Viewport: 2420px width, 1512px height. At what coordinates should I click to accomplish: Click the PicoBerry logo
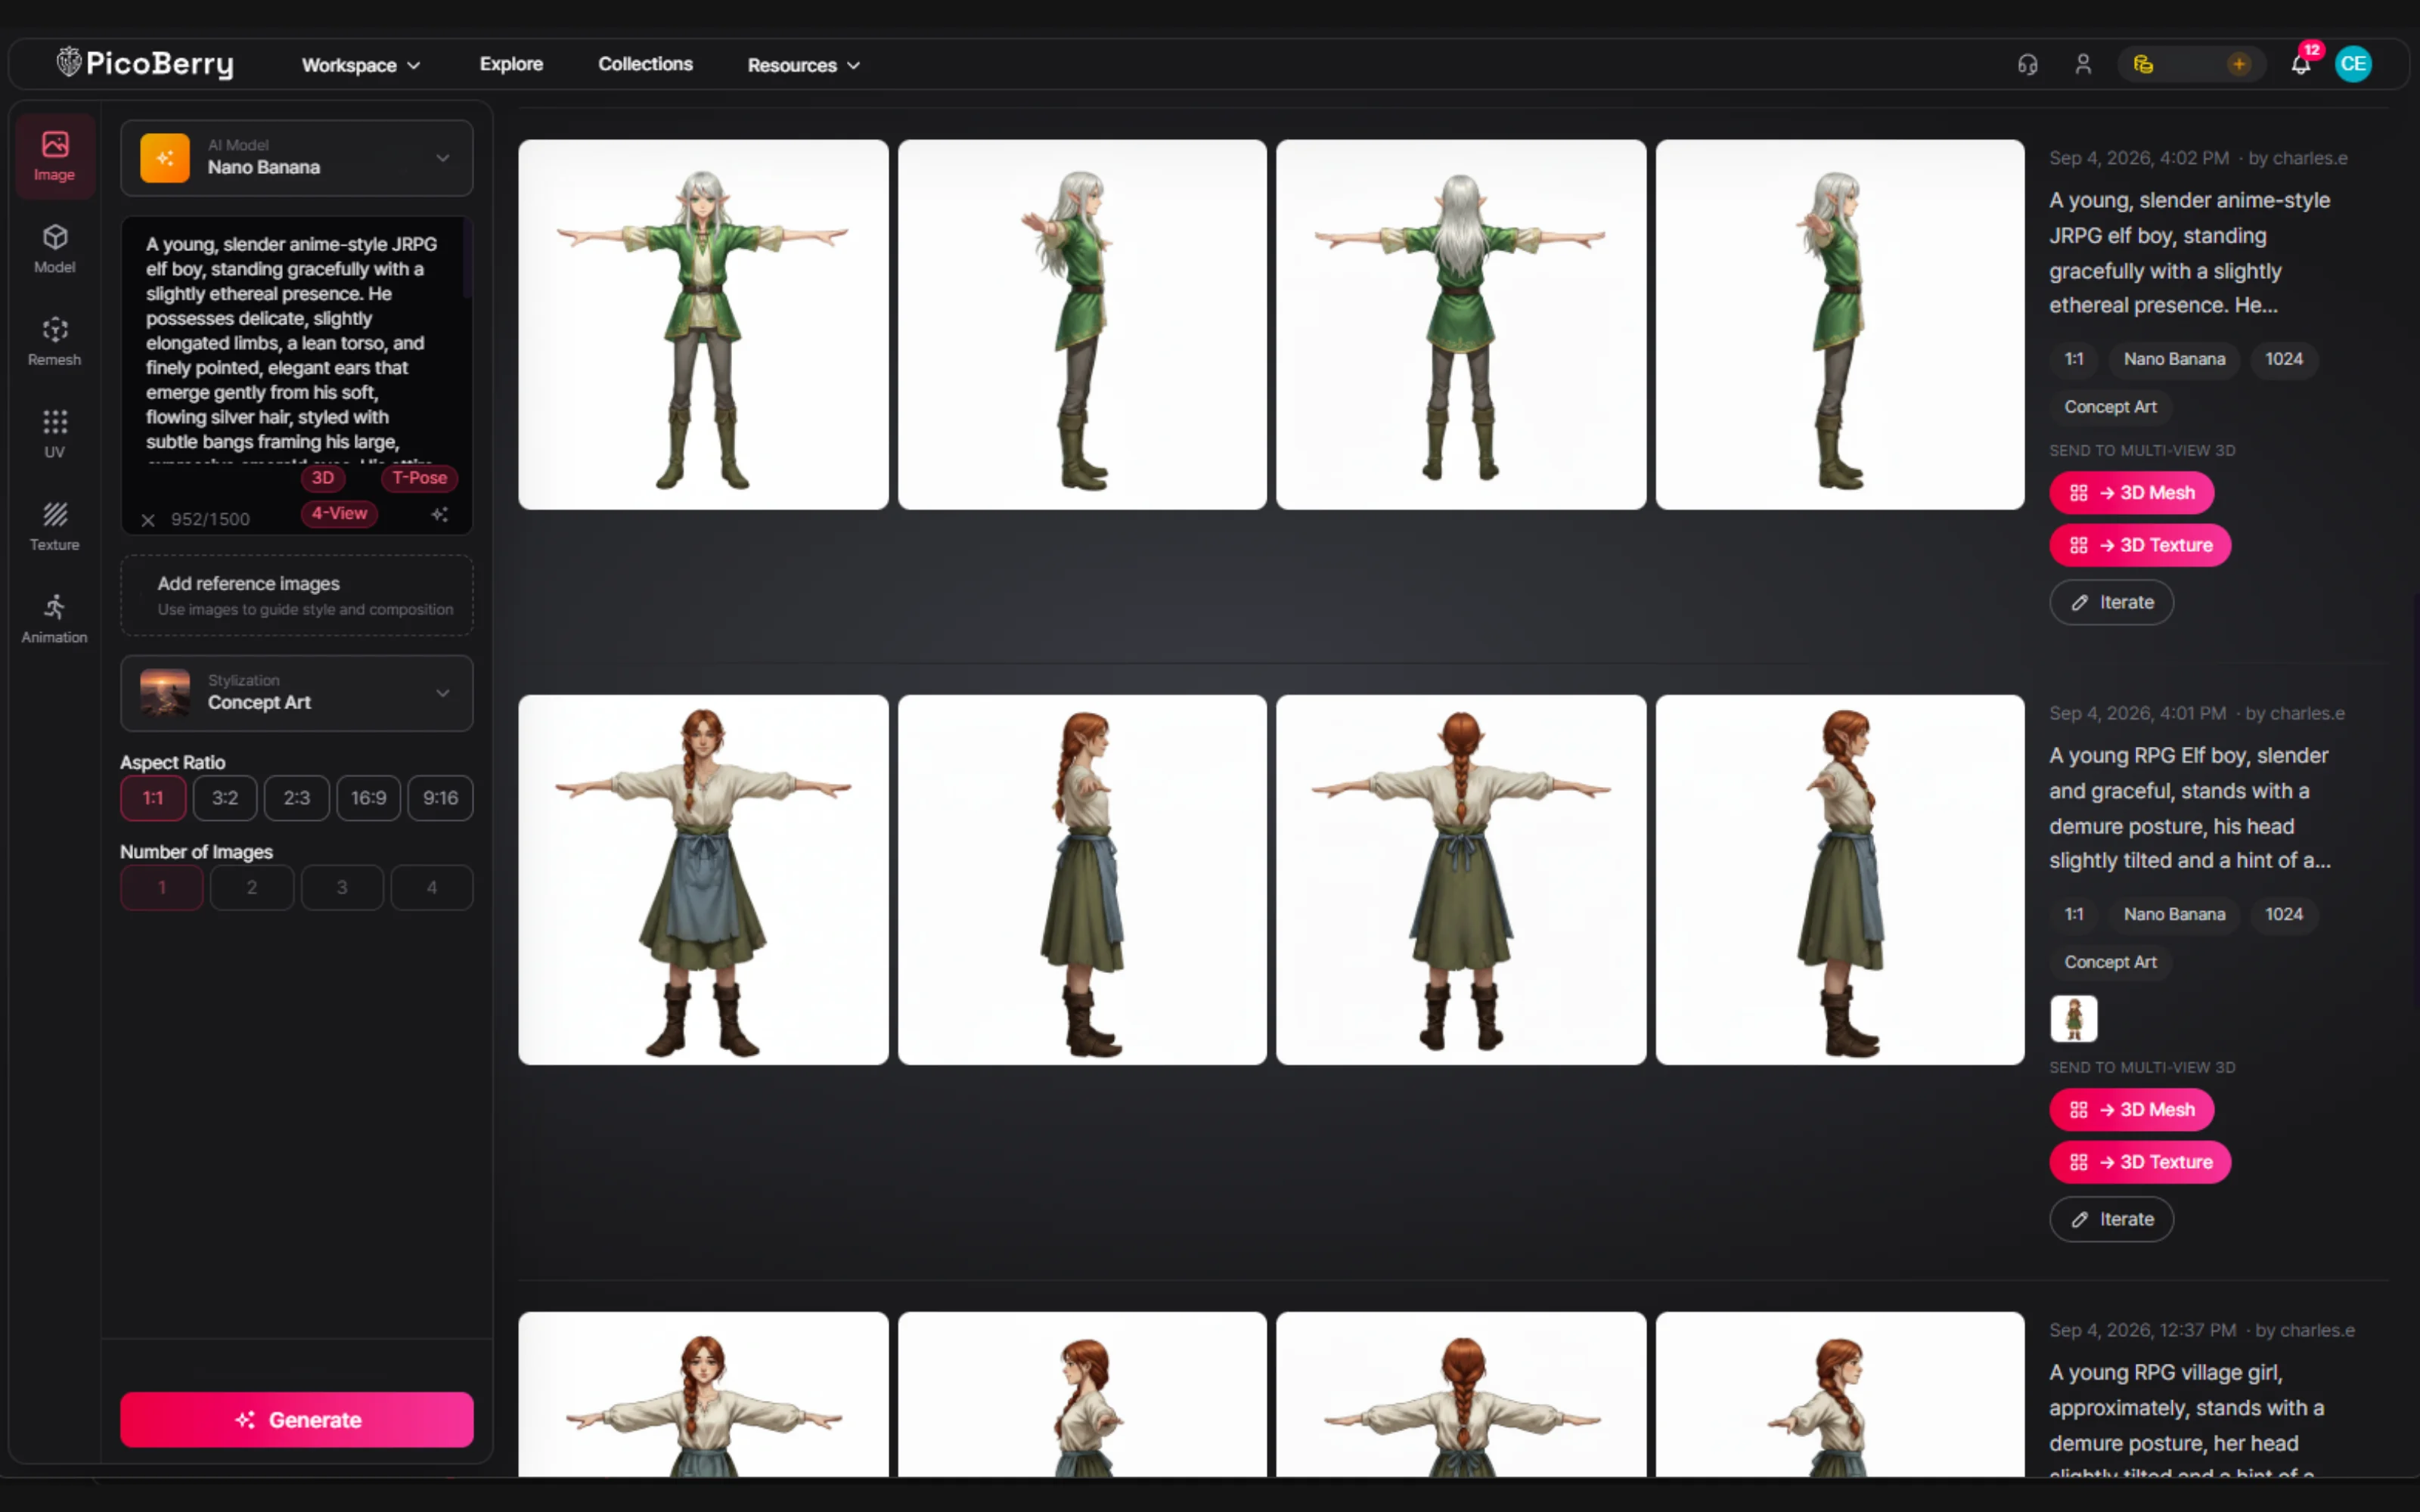(x=145, y=64)
